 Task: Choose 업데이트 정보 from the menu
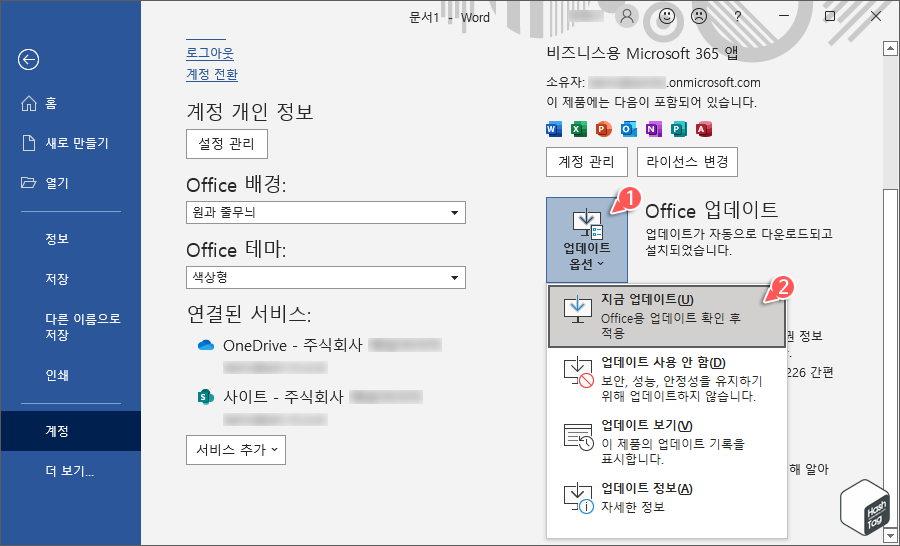click(667, 498)
